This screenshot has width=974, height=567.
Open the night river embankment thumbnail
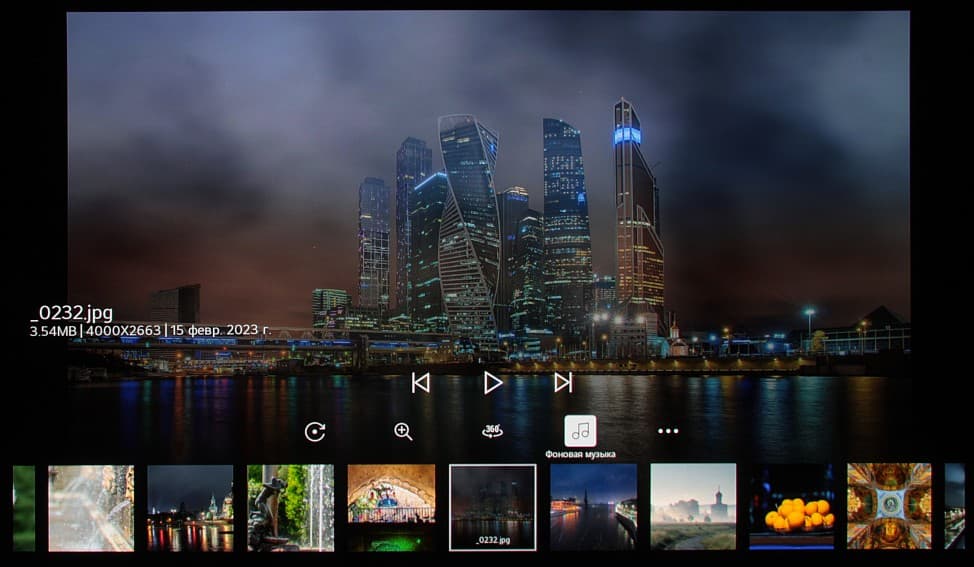tap(594, 507)
